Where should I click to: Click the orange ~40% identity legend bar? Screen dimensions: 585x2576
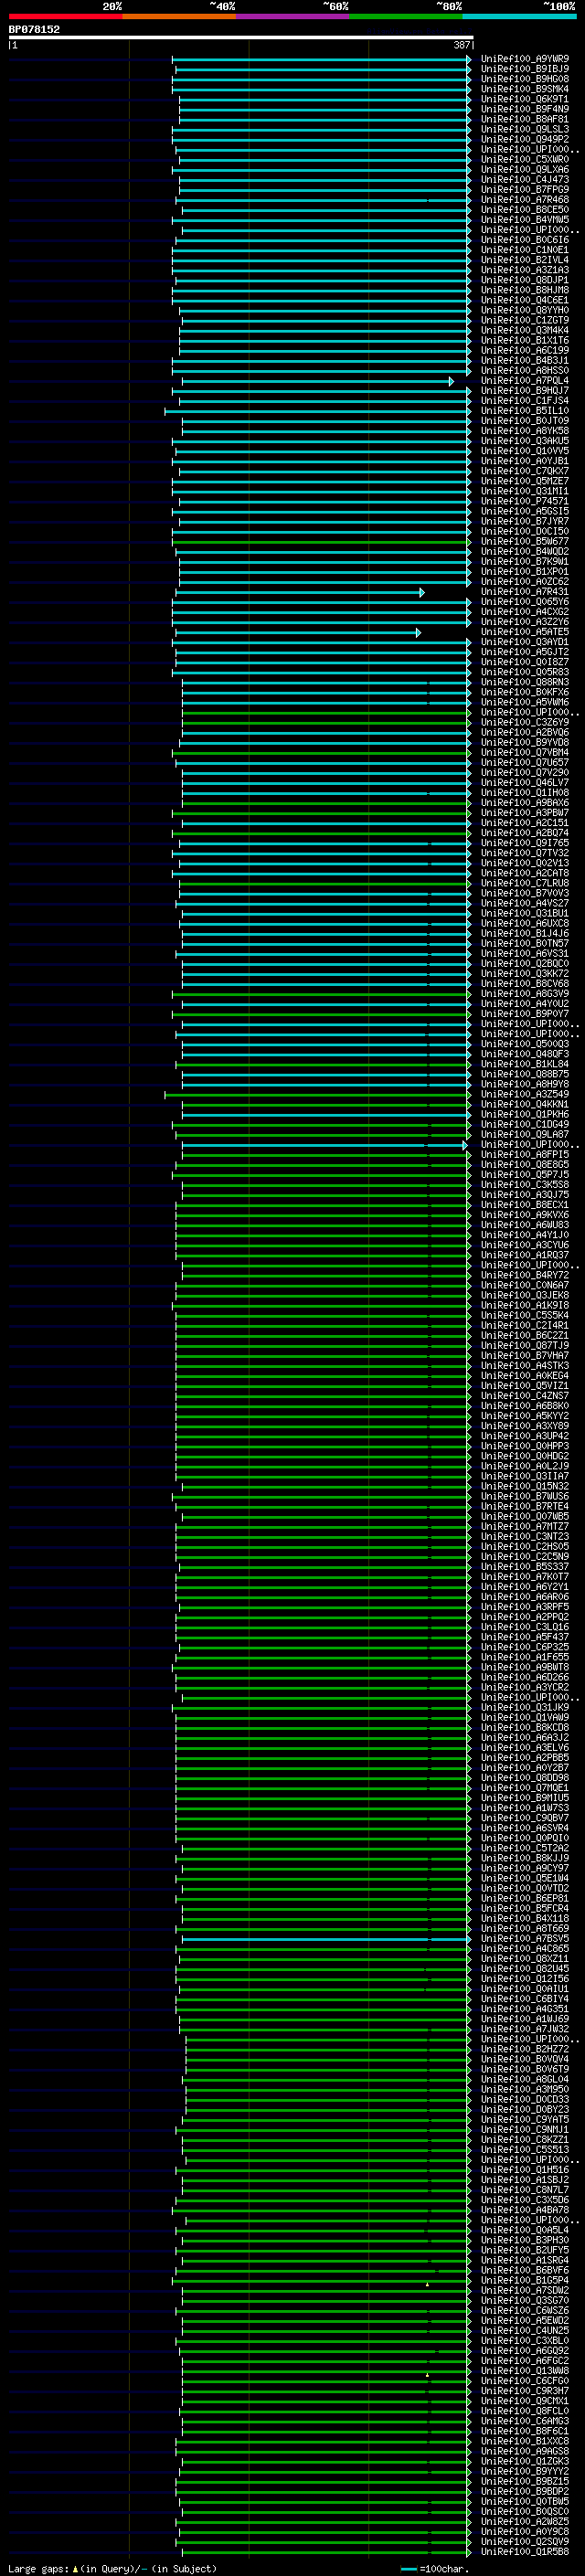[179, 16]
